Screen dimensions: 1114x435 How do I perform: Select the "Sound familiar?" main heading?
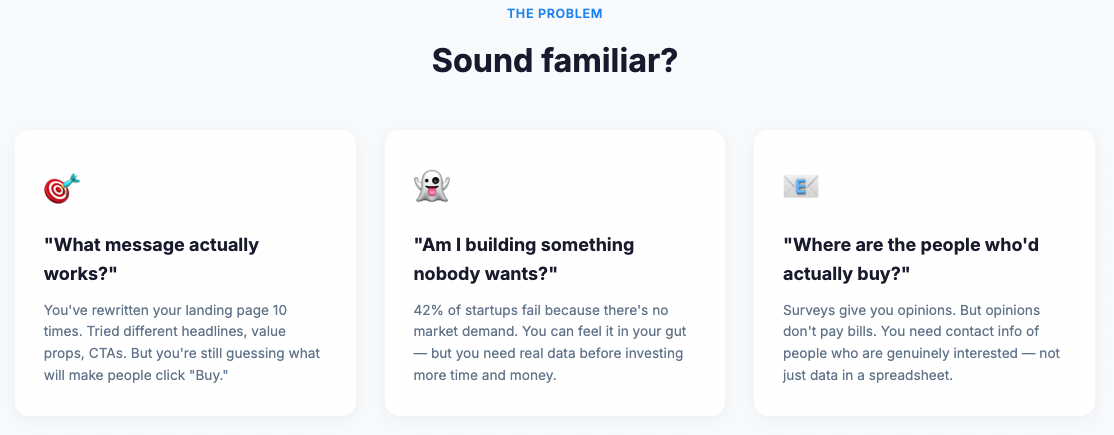point(555,61)
